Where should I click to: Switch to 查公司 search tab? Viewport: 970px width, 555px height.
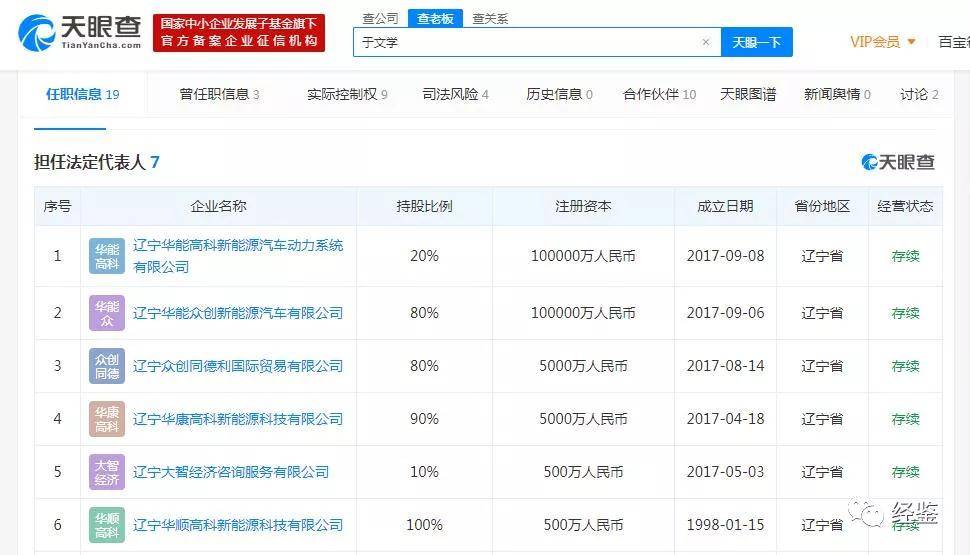coord(379,18)
